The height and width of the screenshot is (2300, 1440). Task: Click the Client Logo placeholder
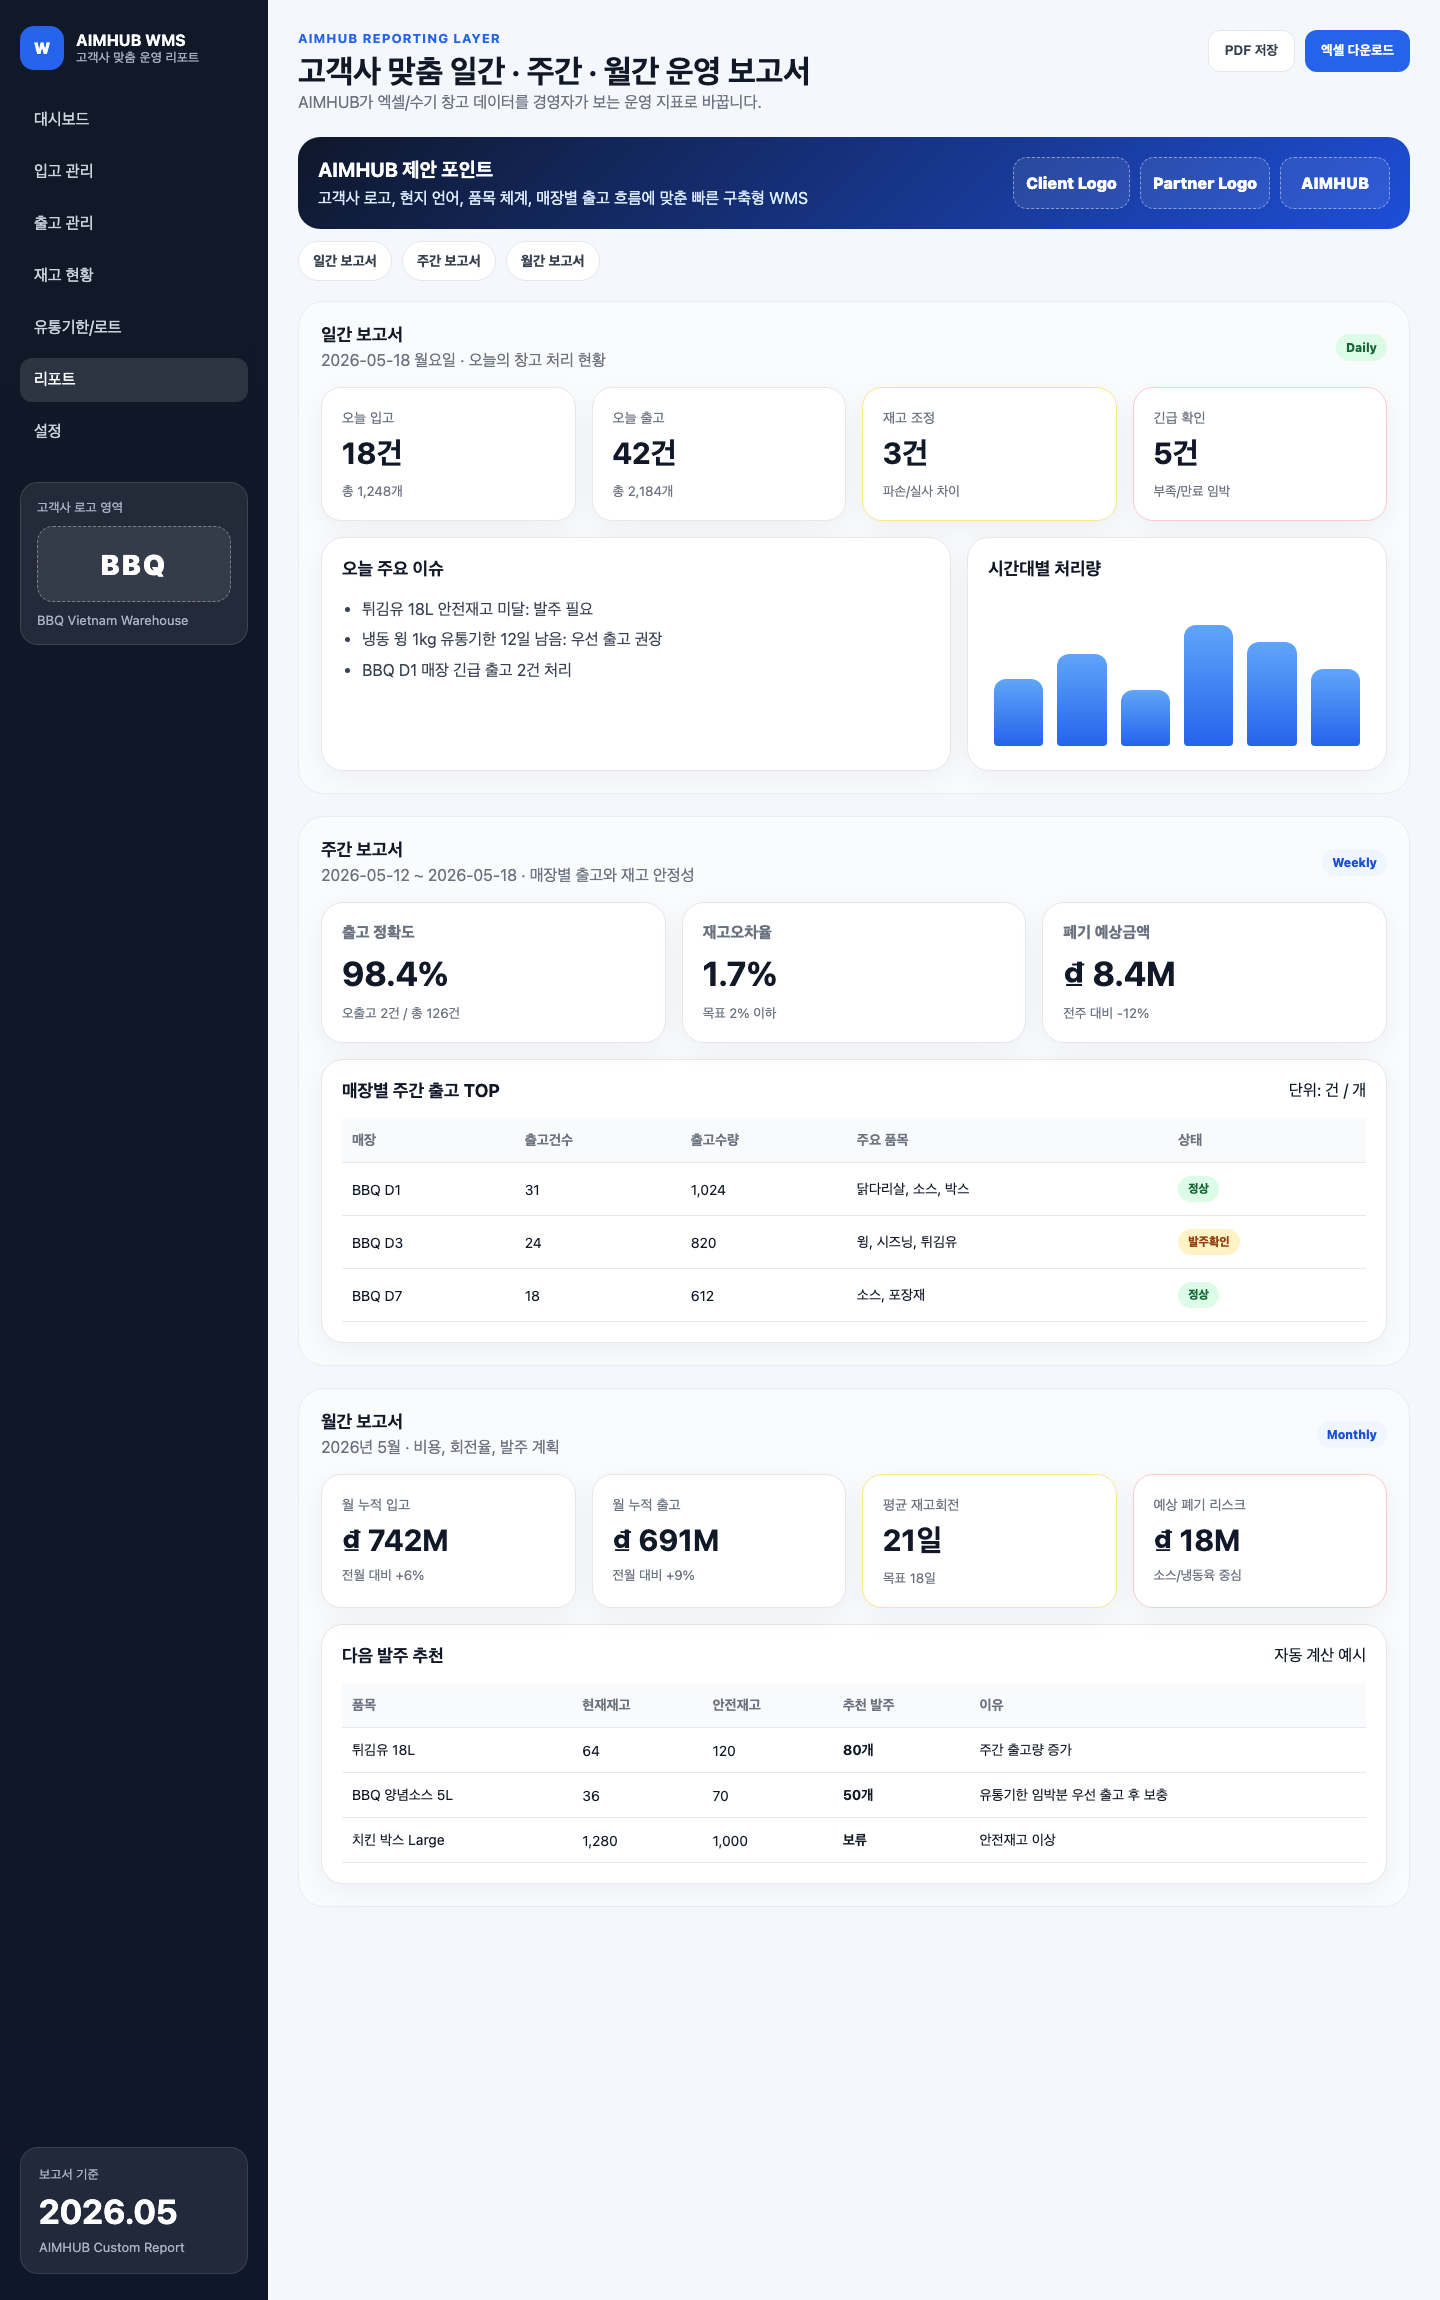point(1071,183)
